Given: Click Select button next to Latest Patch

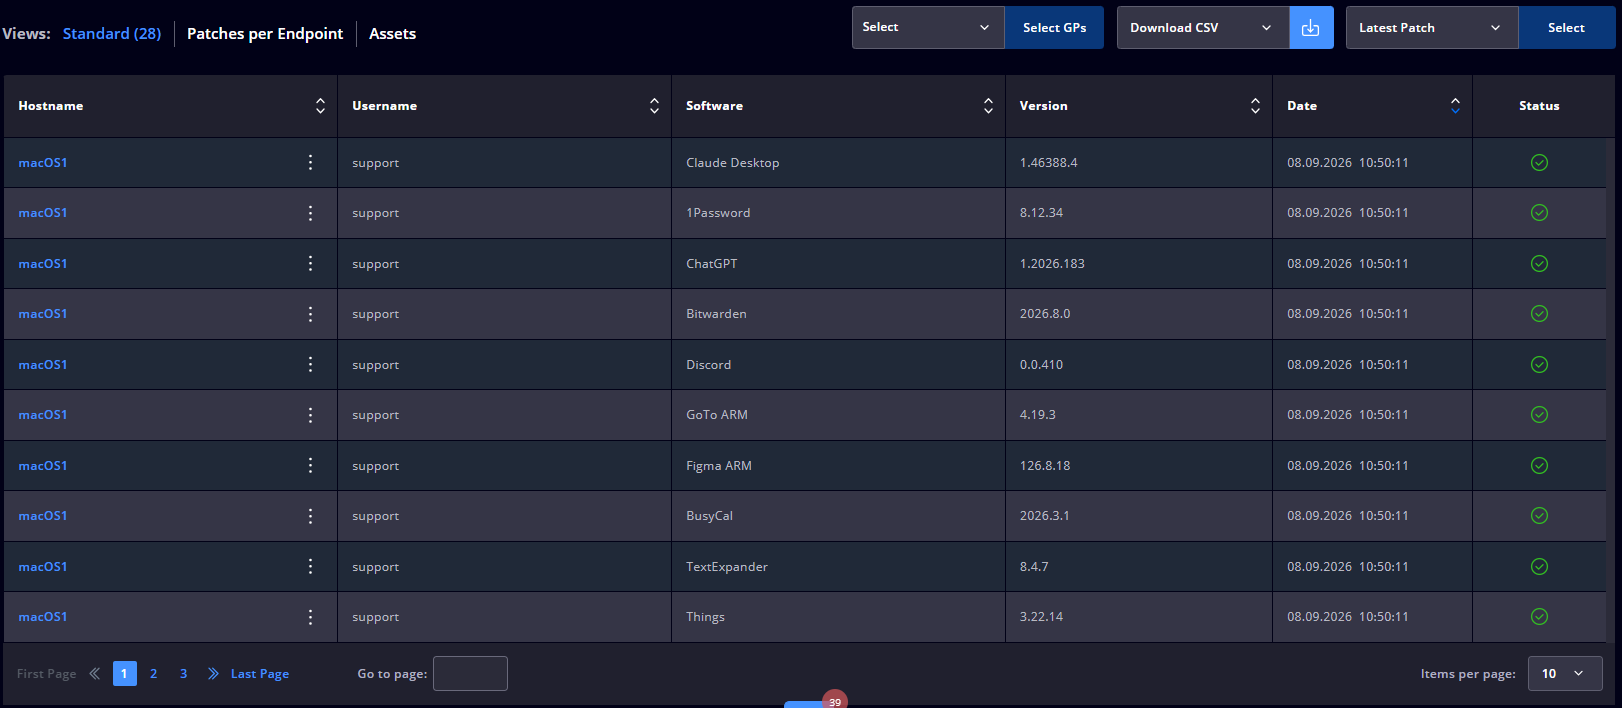Looking at the screenshot, I should point(1566,28).
